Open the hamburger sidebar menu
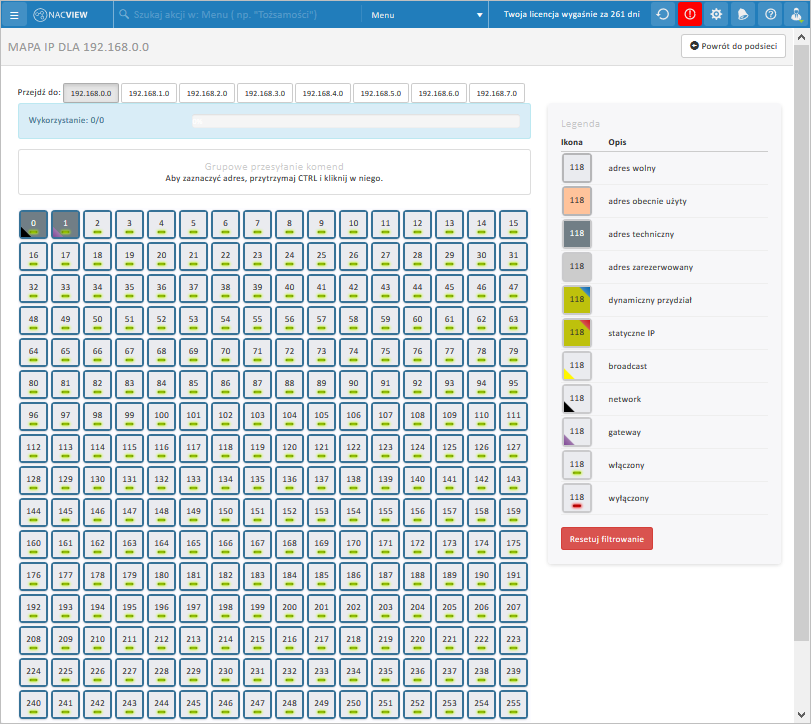The height and width of the screenshot is (724, 811). (14, 15)
